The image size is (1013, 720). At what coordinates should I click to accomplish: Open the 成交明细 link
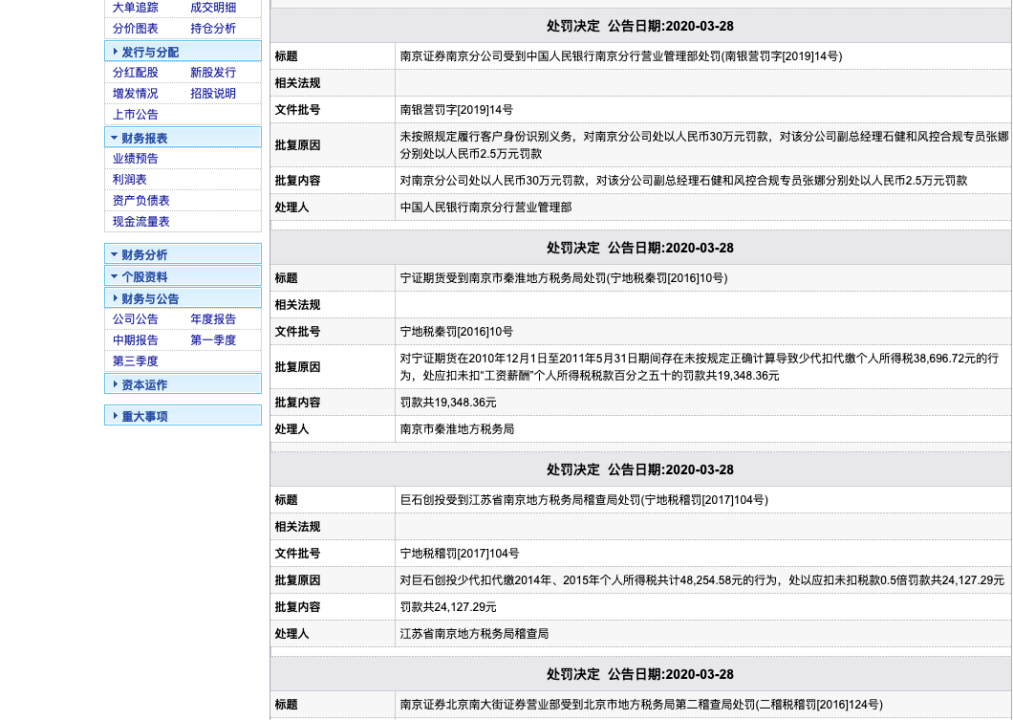tap(213, 8)
